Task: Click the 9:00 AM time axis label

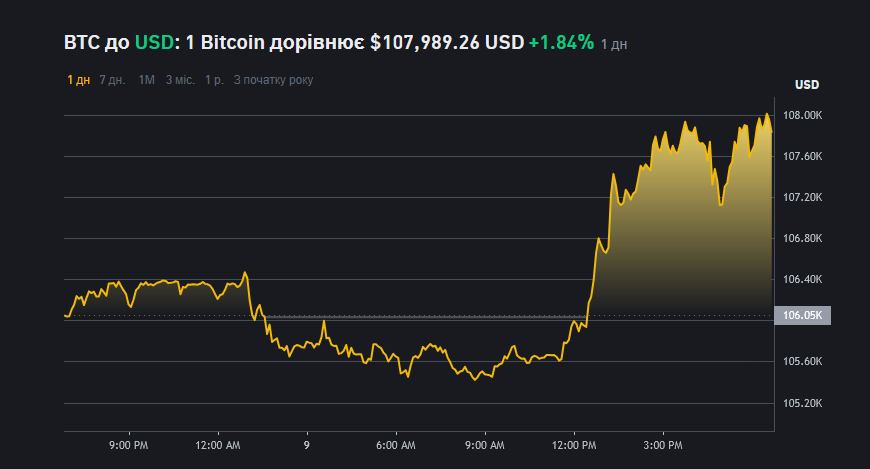Action: pos(485,445)
